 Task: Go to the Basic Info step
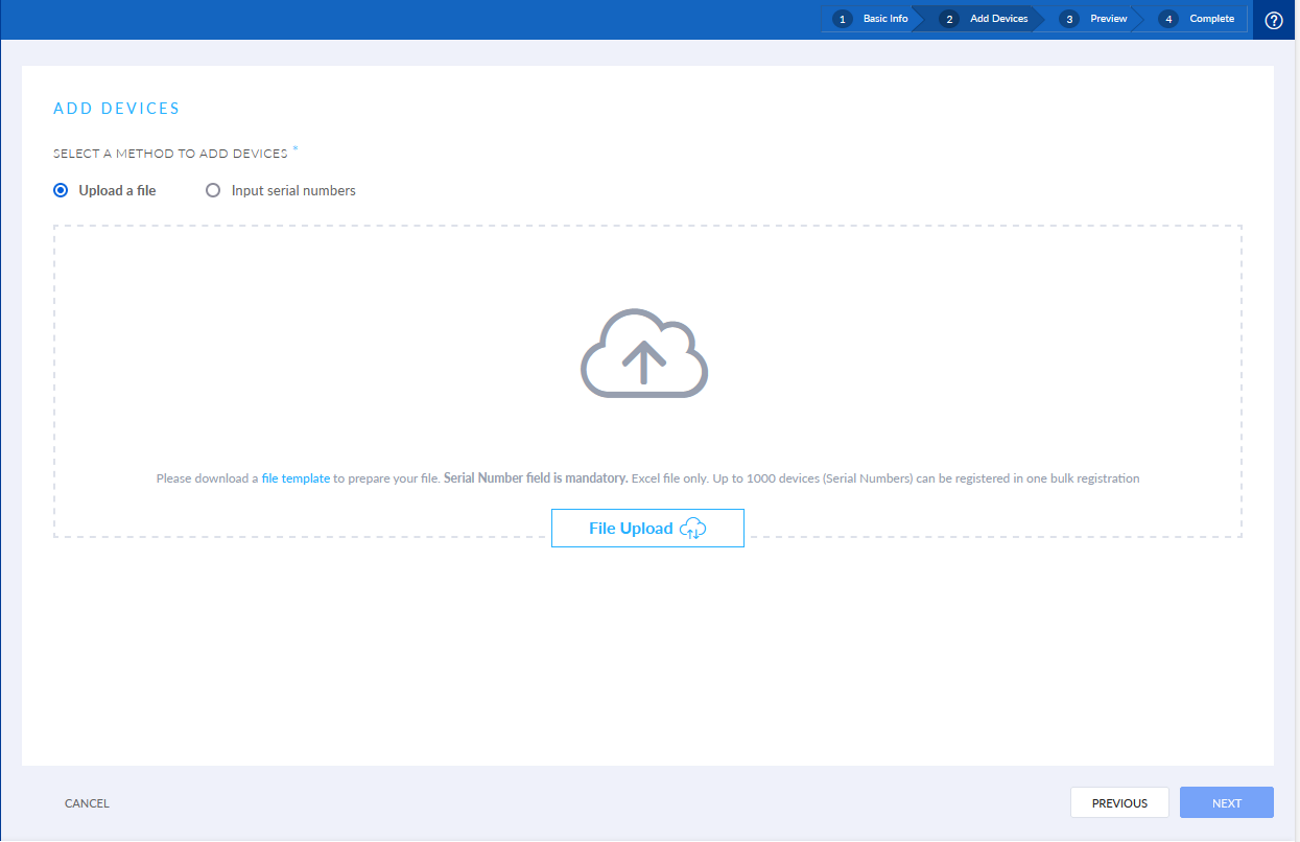(x=872, y=19)
